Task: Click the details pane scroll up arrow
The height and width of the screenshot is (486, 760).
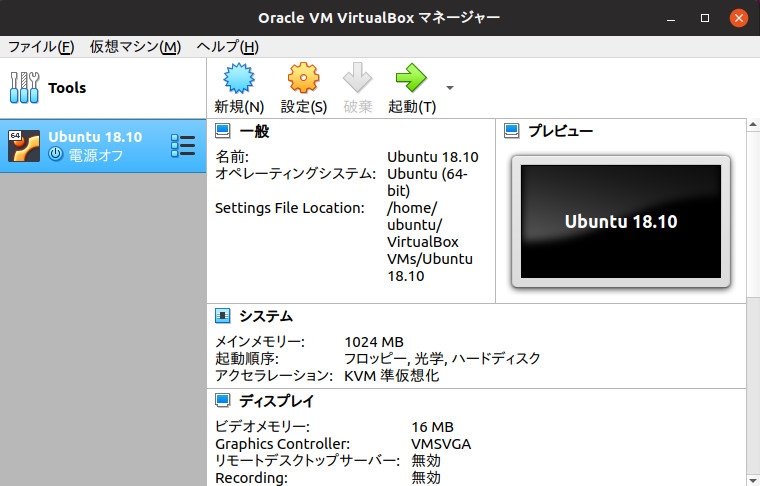Action: pos(753,125)
